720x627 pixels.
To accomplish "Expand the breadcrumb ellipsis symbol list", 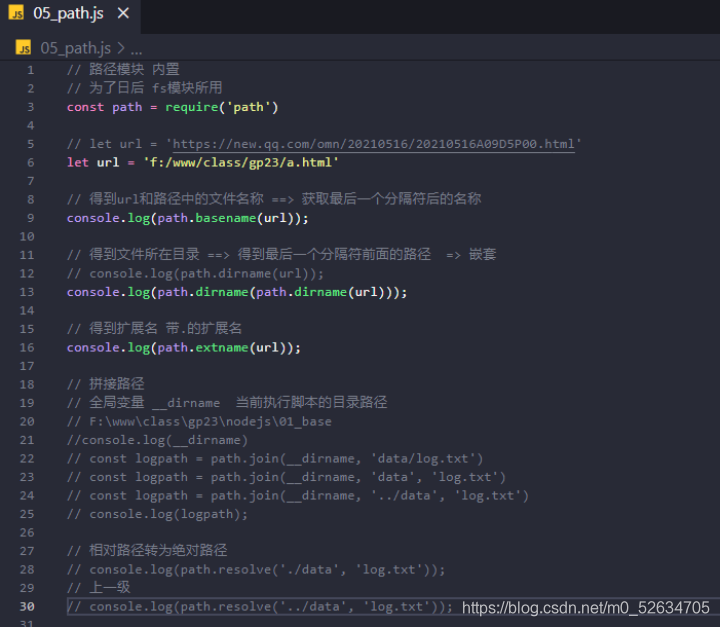I will [136, 49].
